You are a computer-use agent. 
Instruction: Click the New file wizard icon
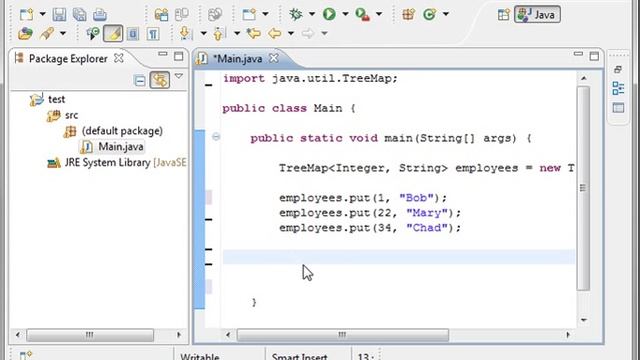click(x=27, y=15)
